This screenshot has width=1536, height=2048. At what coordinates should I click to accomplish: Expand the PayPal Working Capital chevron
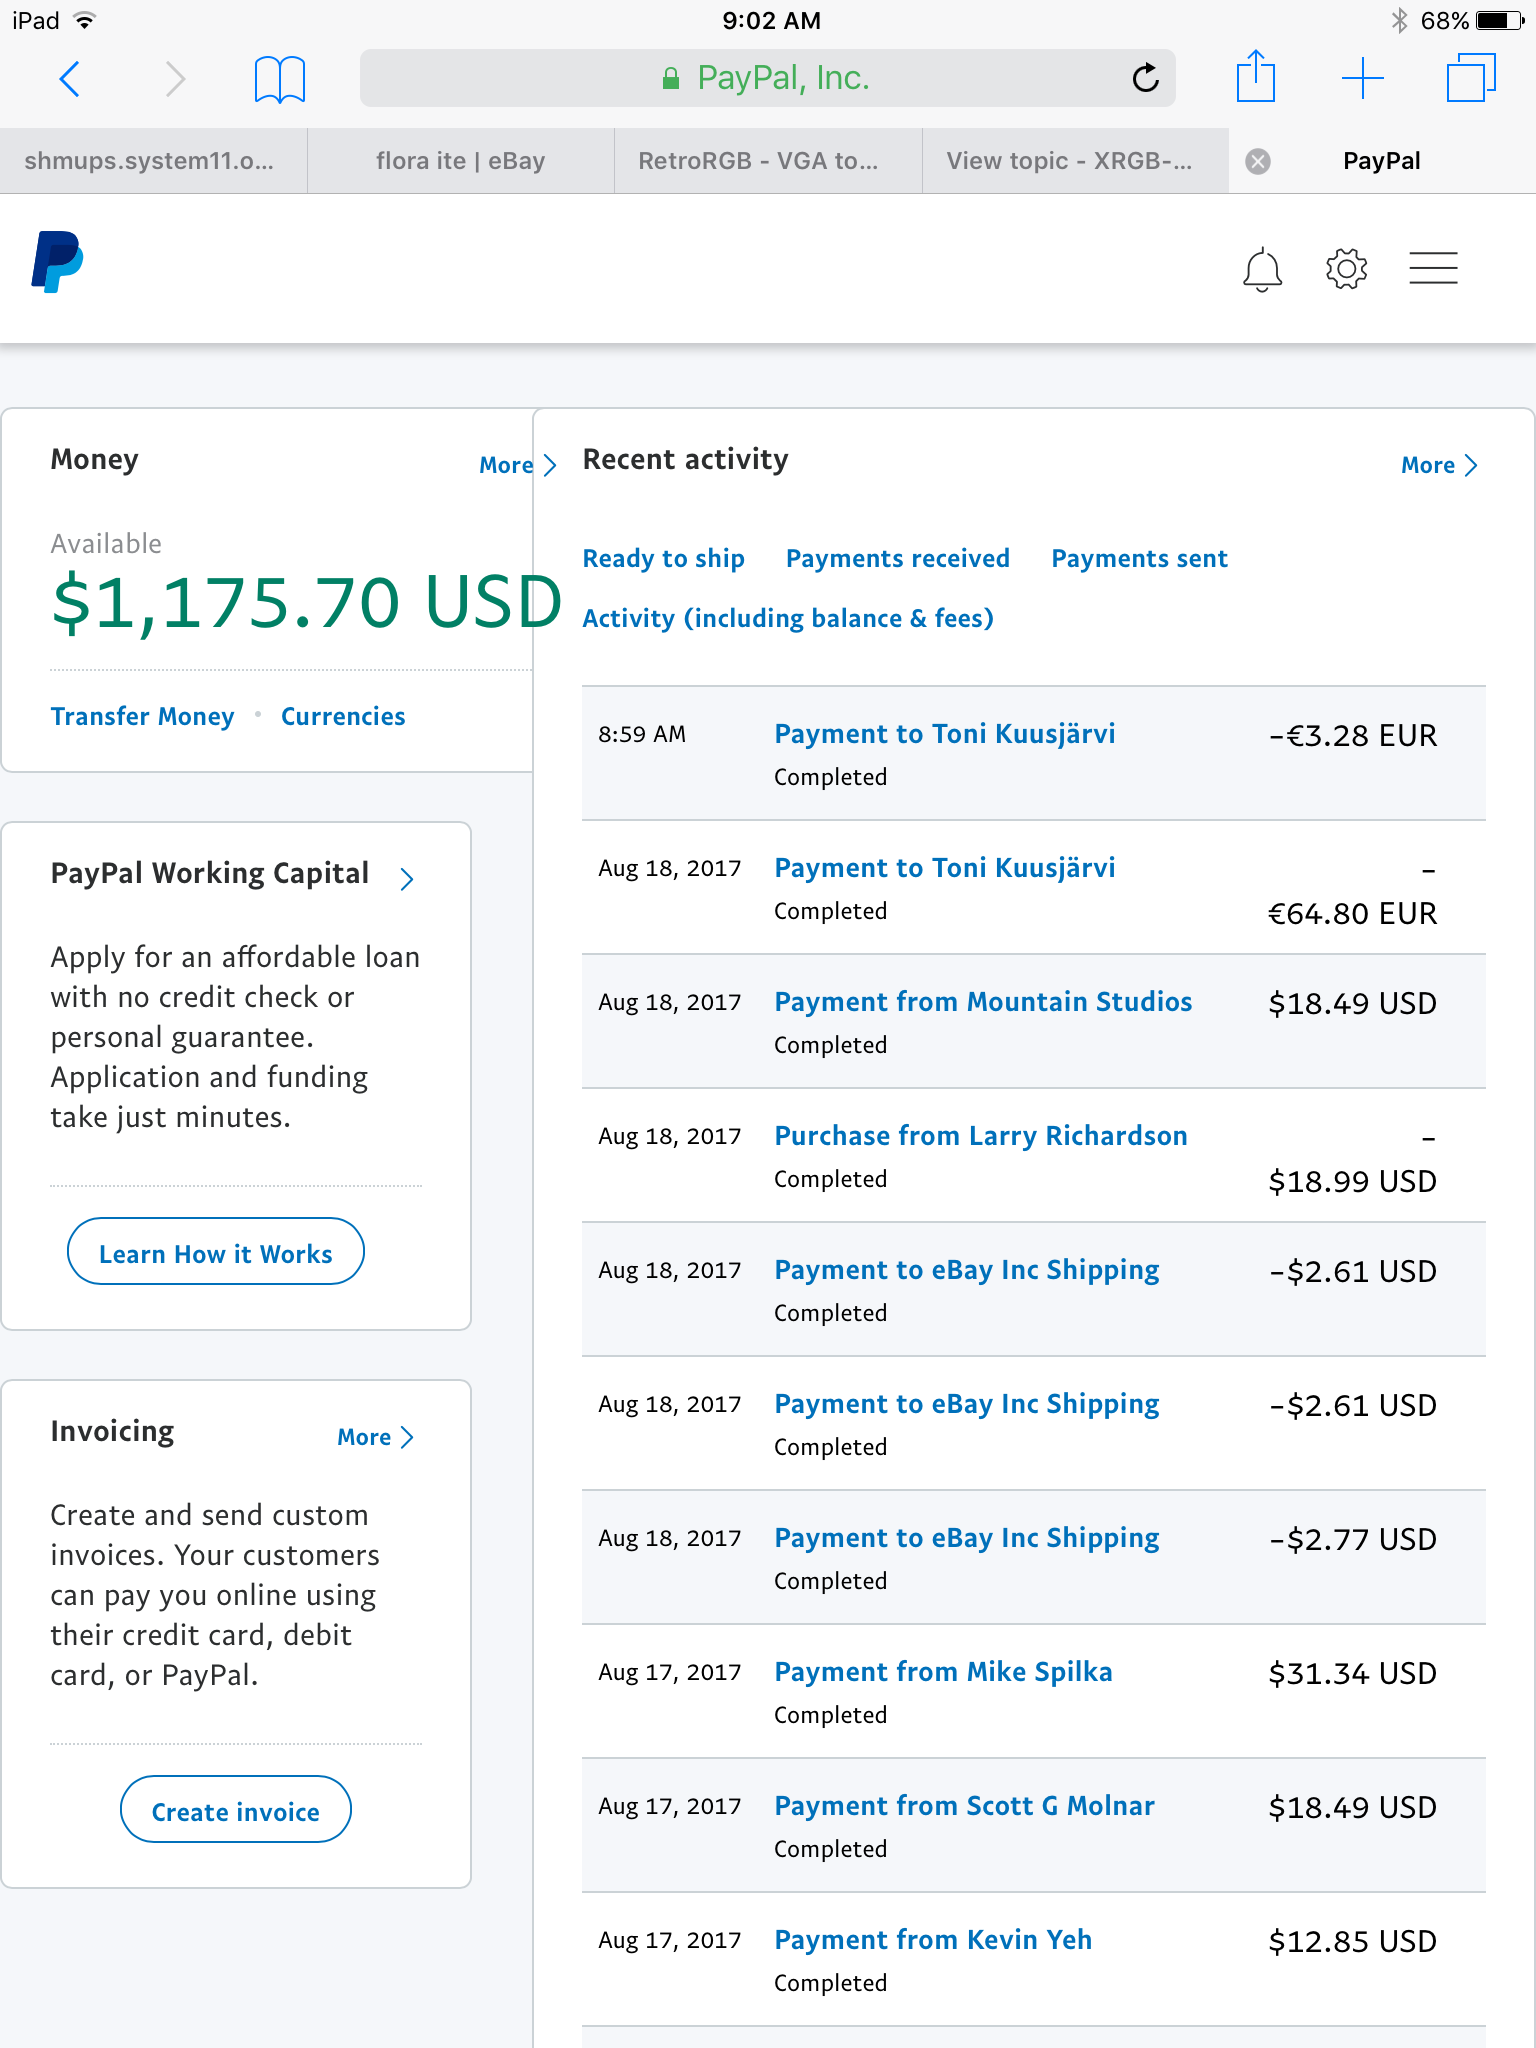pyautogui.click(x=407, y=878)
